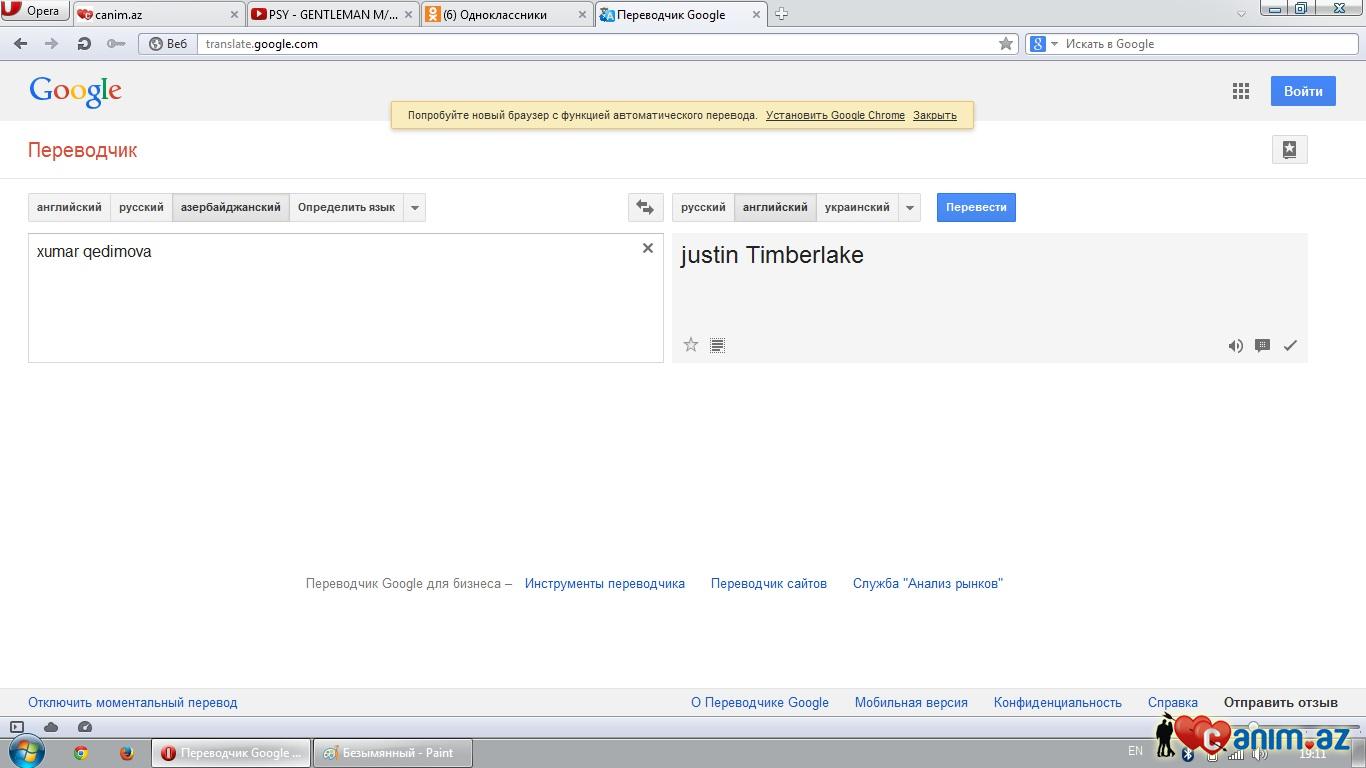Click the checkmark rate translation icon
This screenshot has width=1366, height=768.
1290,346
